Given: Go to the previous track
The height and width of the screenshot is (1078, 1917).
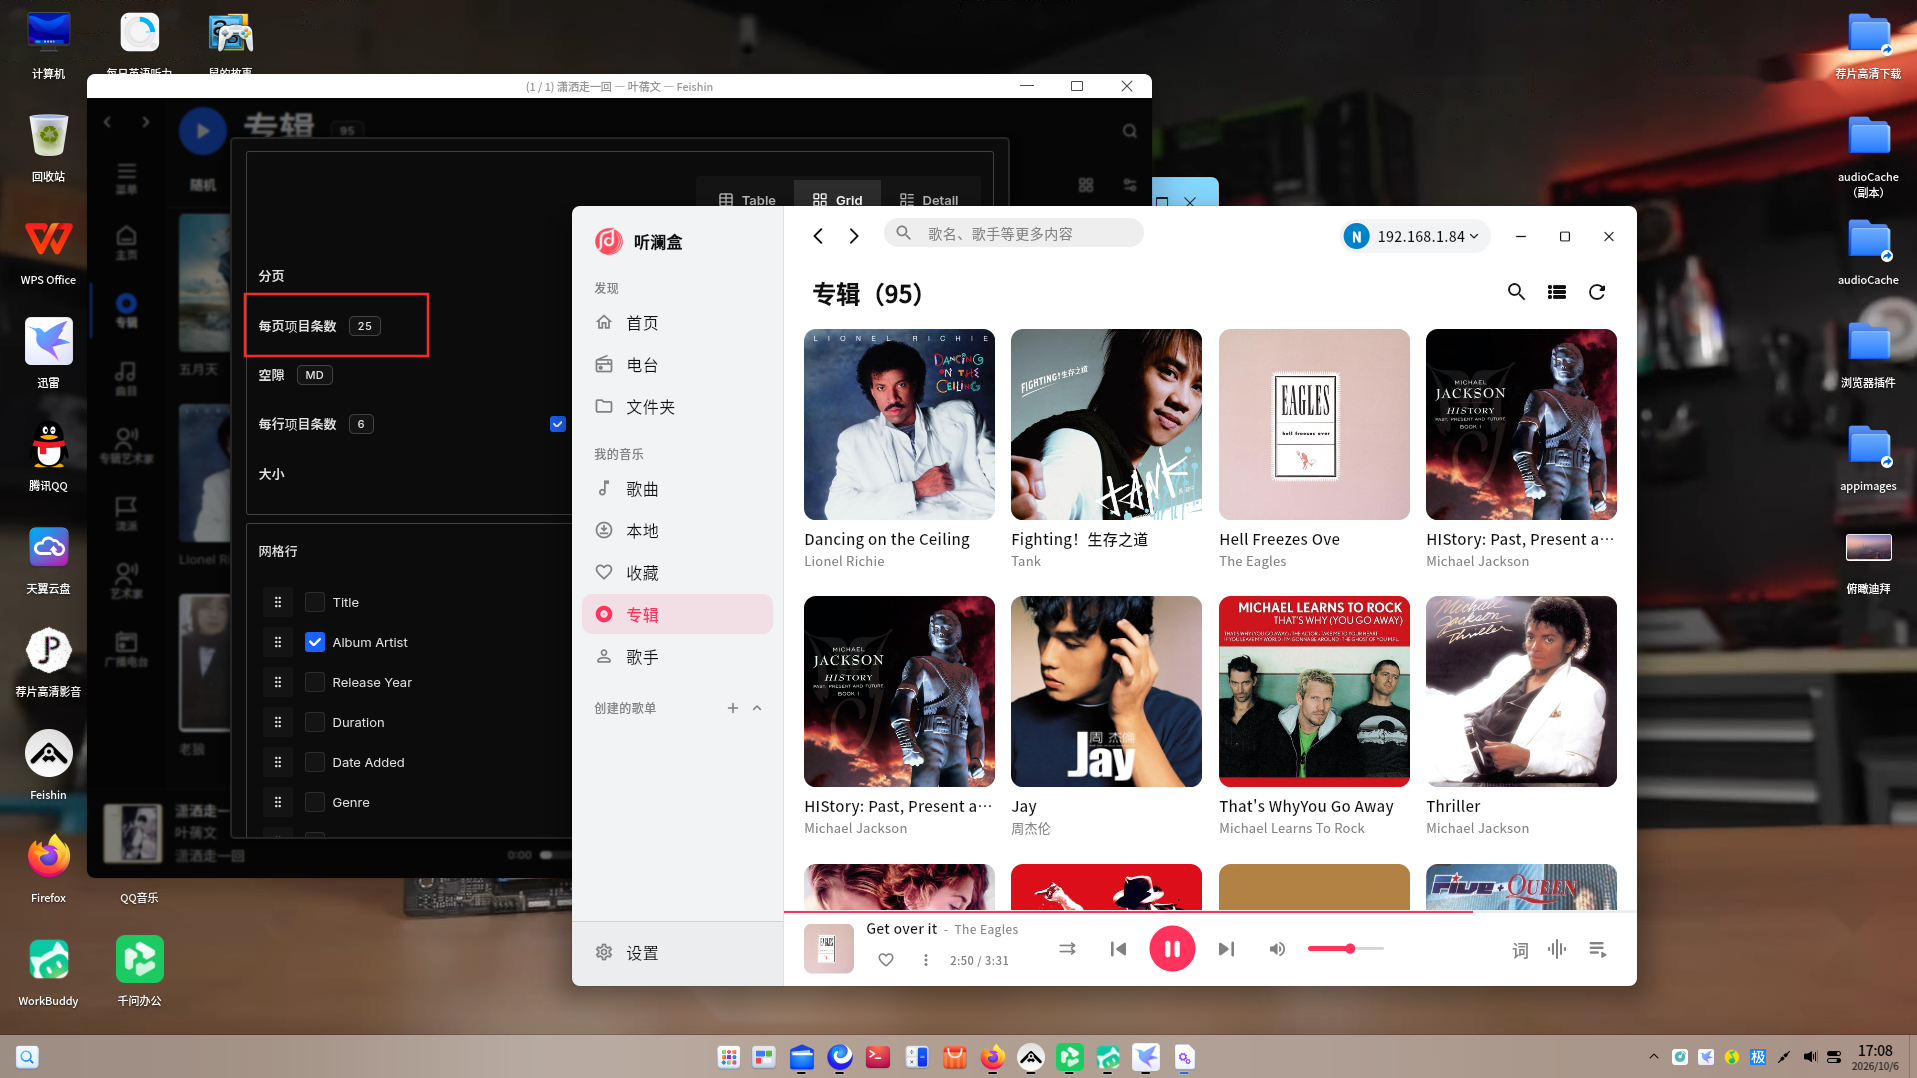Looking at the screenshot, I should click(x=1118, y=949).
